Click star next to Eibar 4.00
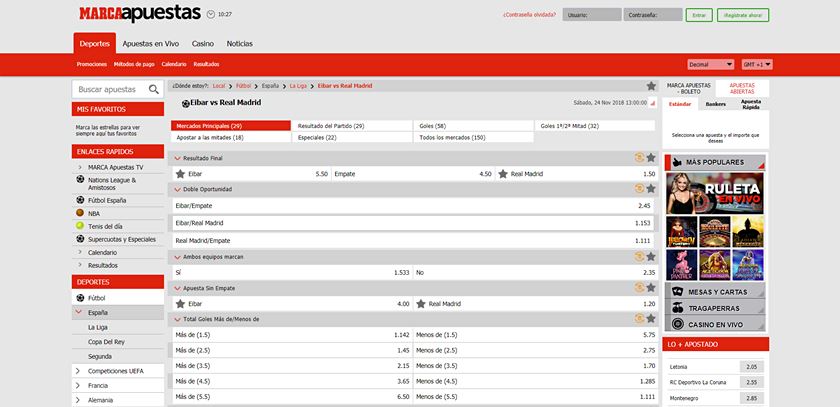The width and height of the screenshot is (840, 407). (x=180, y=304)
